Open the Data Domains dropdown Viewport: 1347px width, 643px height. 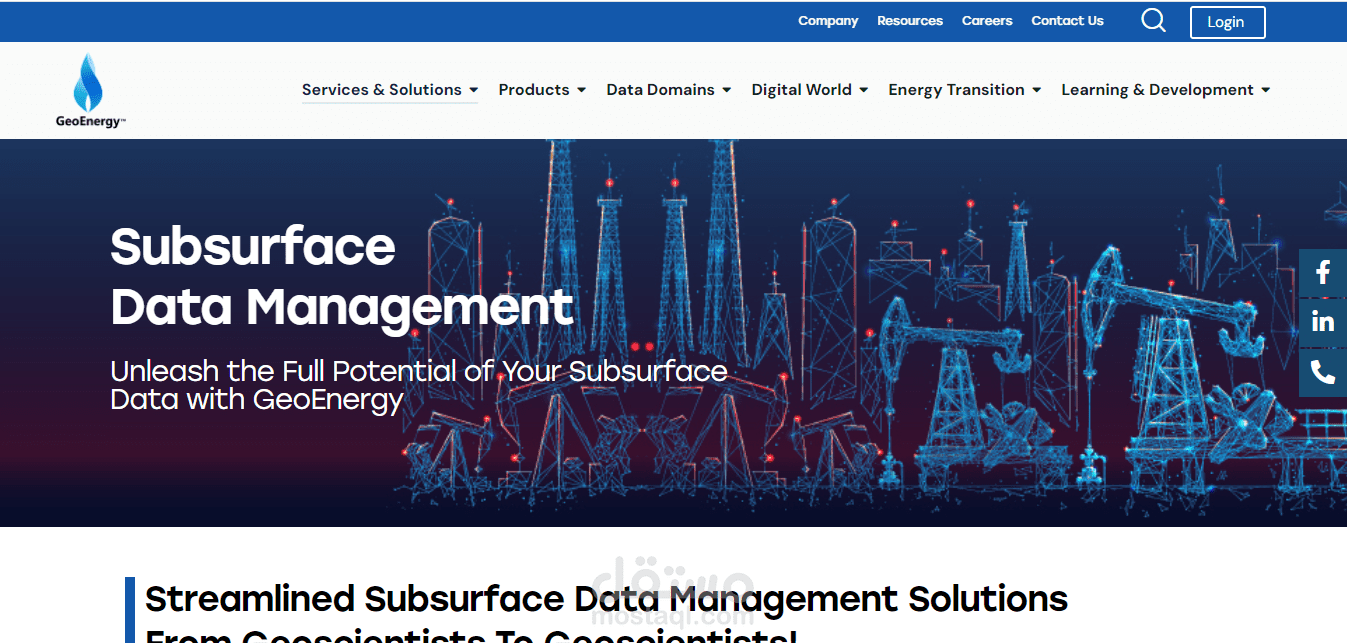pos(669,90)
